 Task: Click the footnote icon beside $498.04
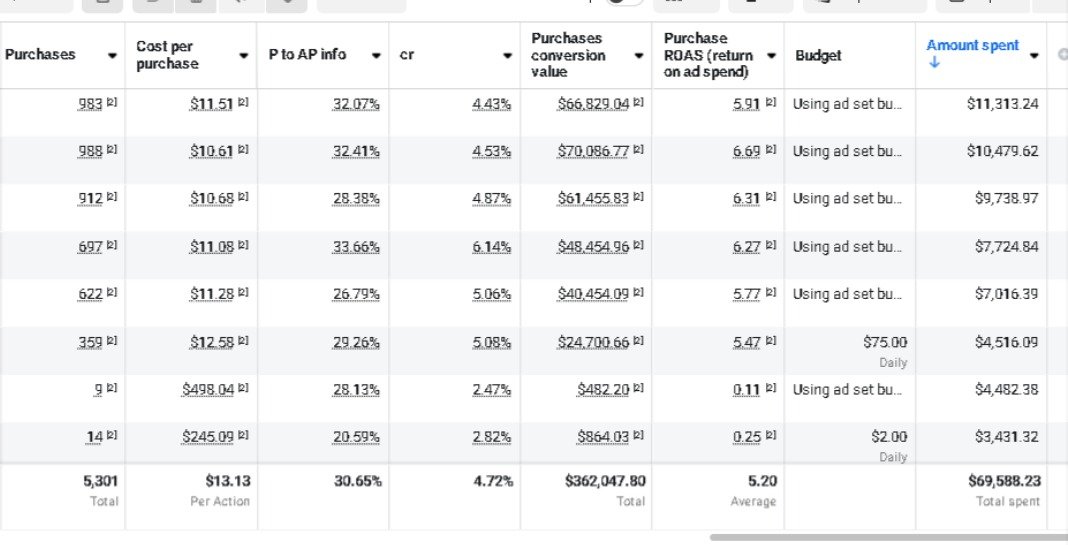[x=244, y=389]
